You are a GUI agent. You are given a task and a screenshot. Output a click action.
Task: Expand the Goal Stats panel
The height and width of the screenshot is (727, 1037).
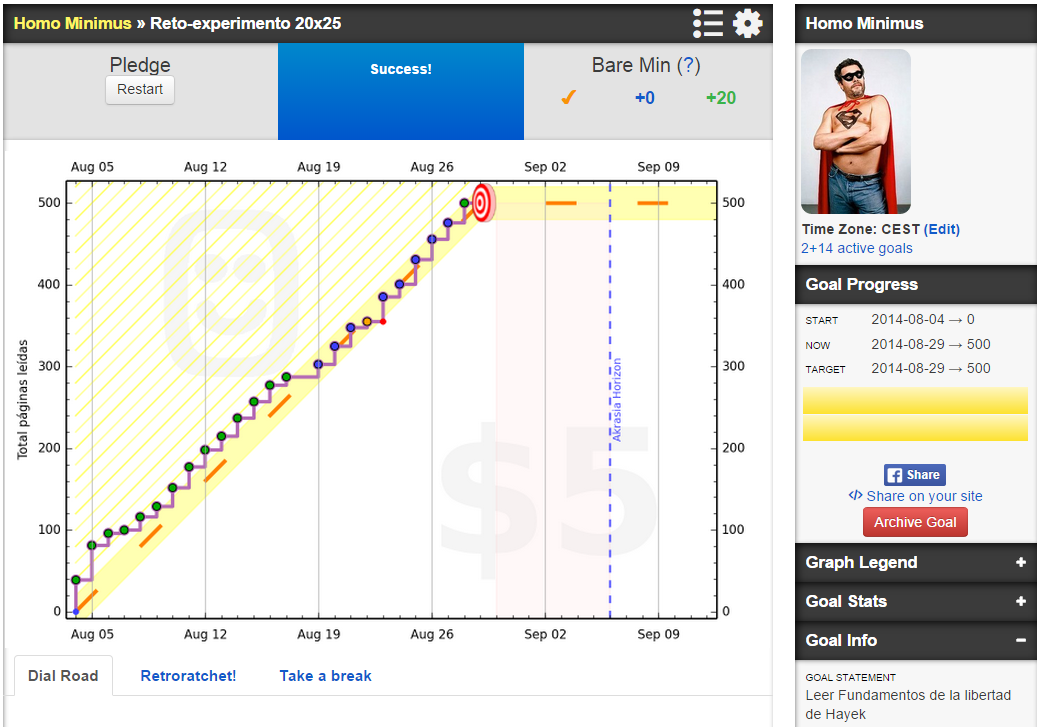point(1020,601)
